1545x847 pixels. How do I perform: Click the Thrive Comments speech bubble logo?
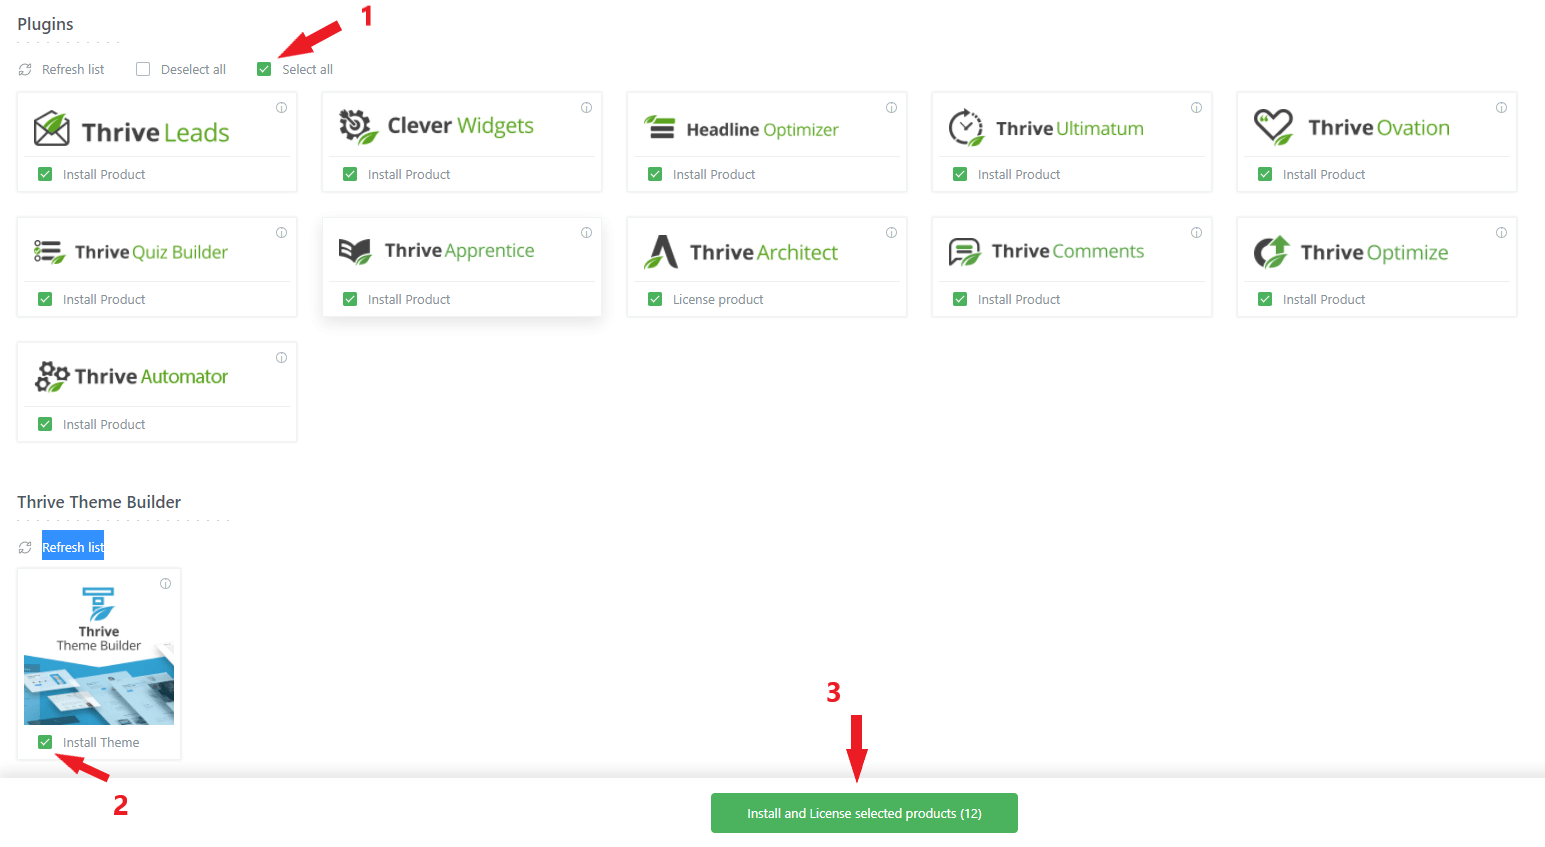pos(965,252)
